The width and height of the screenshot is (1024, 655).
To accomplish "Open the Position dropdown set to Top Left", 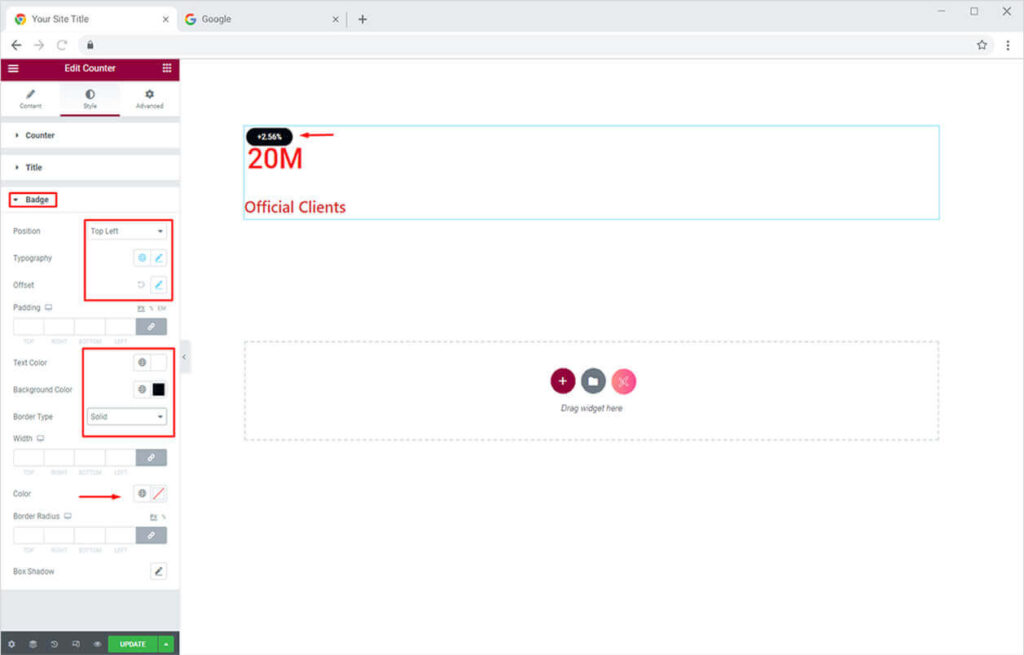I will pos(126,231).
